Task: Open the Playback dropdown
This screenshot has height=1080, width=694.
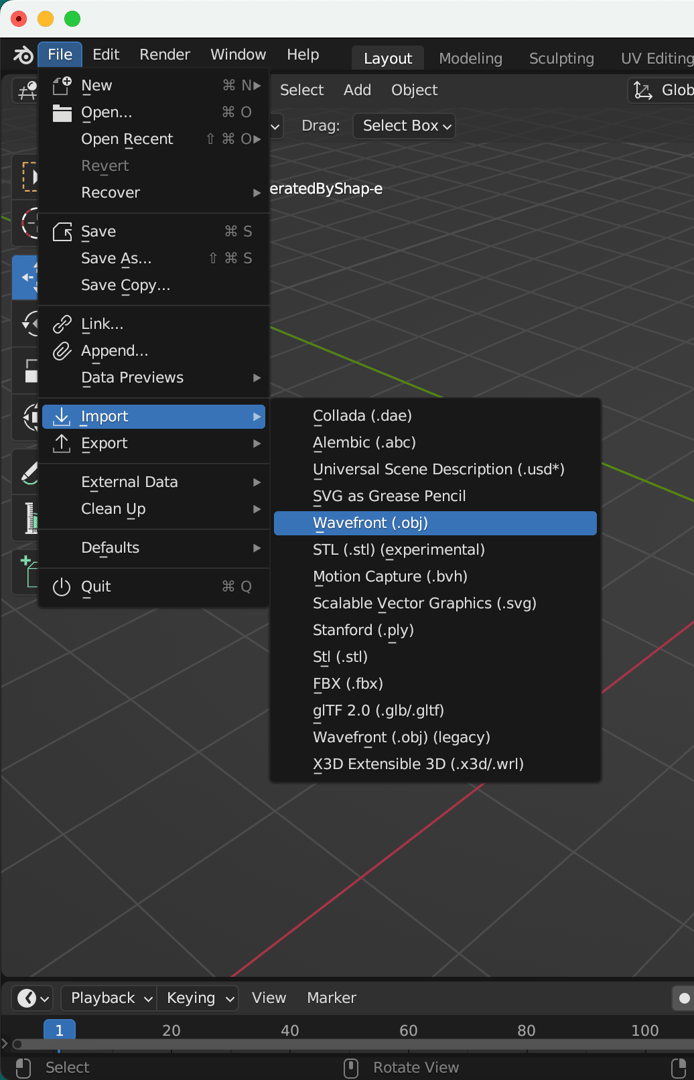Action: [x=109, y=997]
